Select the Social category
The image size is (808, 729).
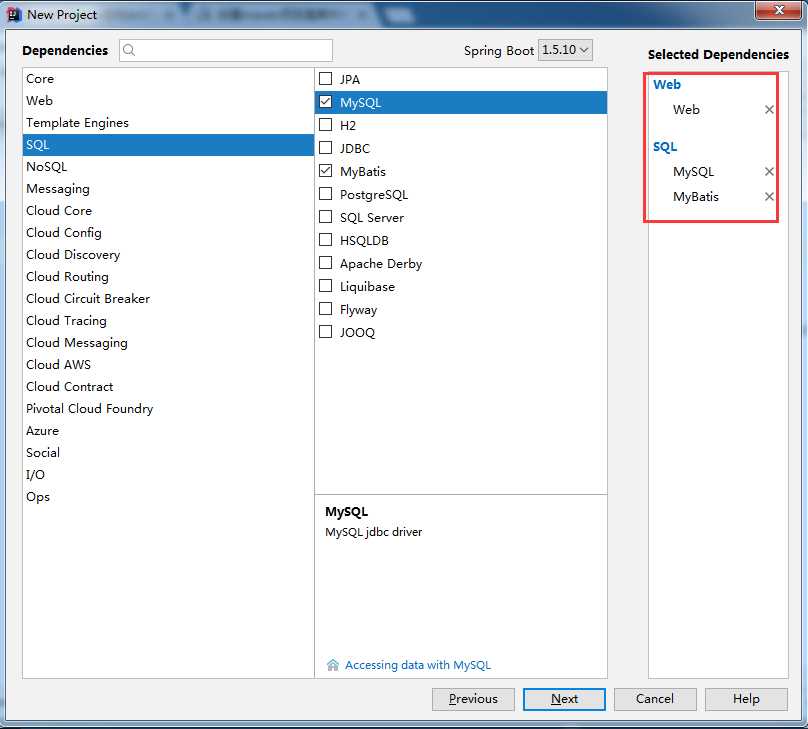168,452
